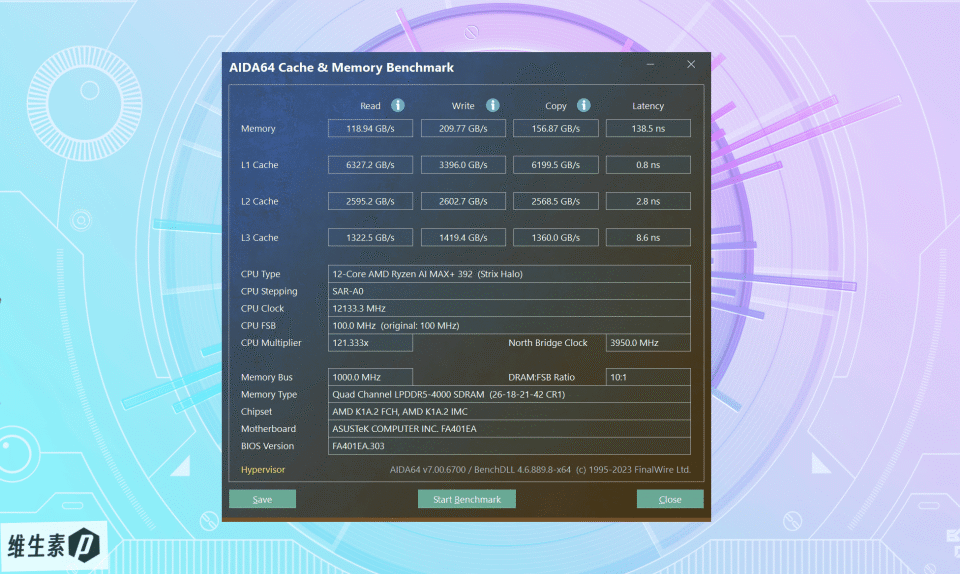Viewport: 960px width, 574px height.
Task: Click DRAM:FSB Ratio value 10:1
Action: [648, 377]
